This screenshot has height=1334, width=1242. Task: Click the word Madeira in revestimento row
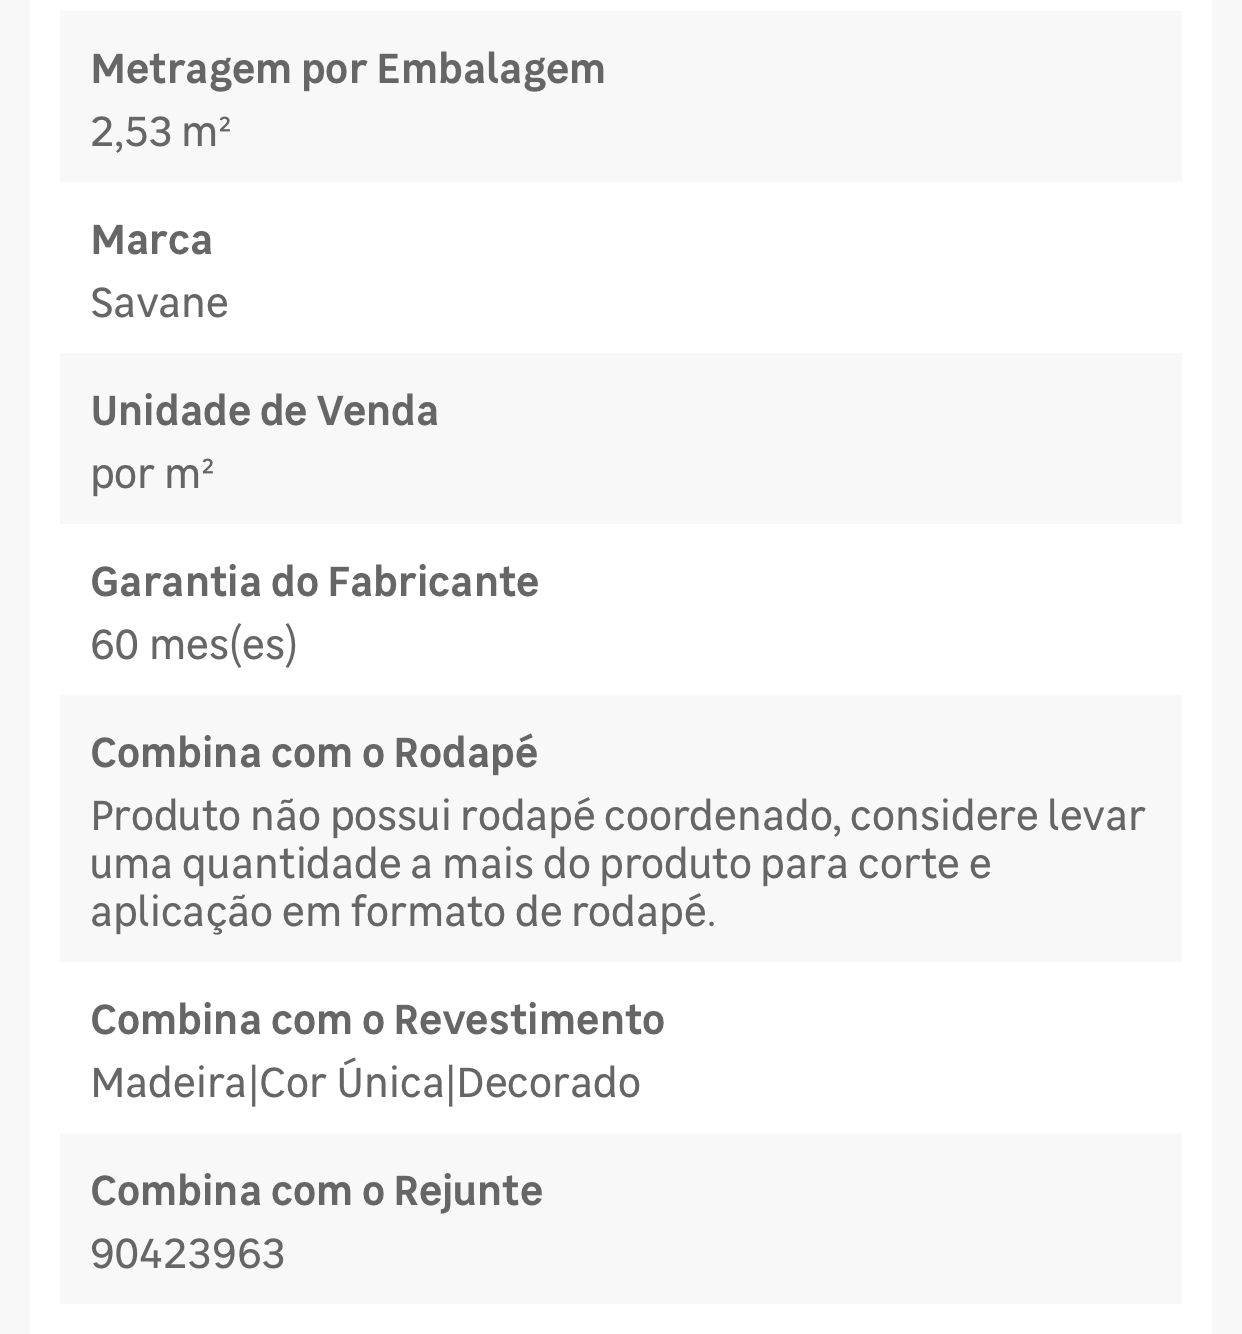click(168, 1083)
